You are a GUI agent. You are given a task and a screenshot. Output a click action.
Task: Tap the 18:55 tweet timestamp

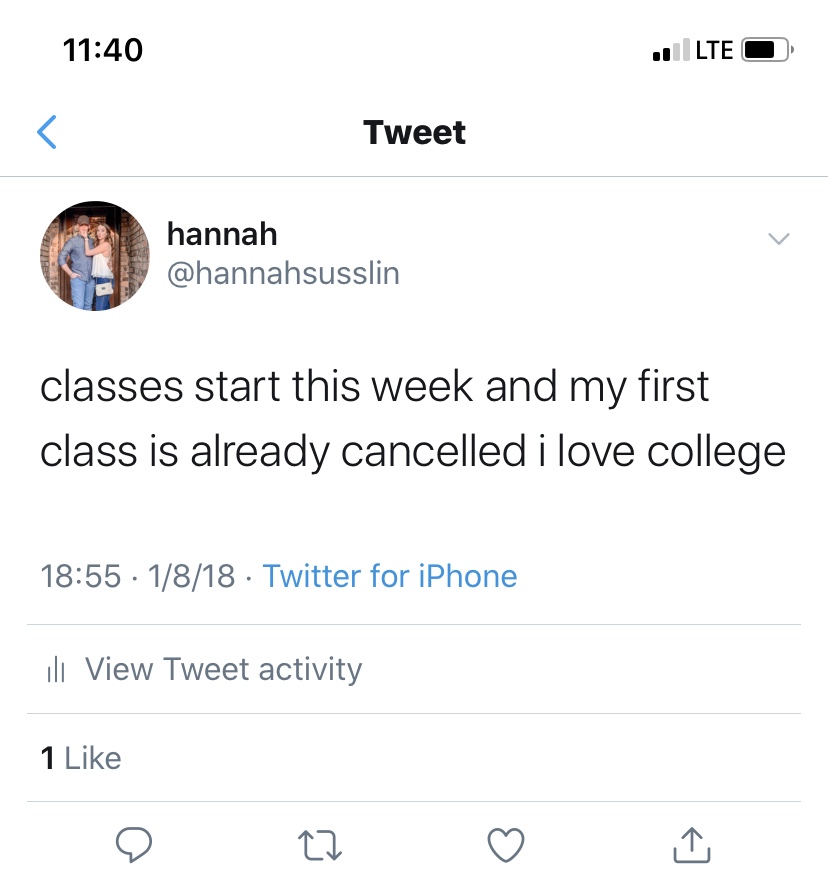point(81,576)
